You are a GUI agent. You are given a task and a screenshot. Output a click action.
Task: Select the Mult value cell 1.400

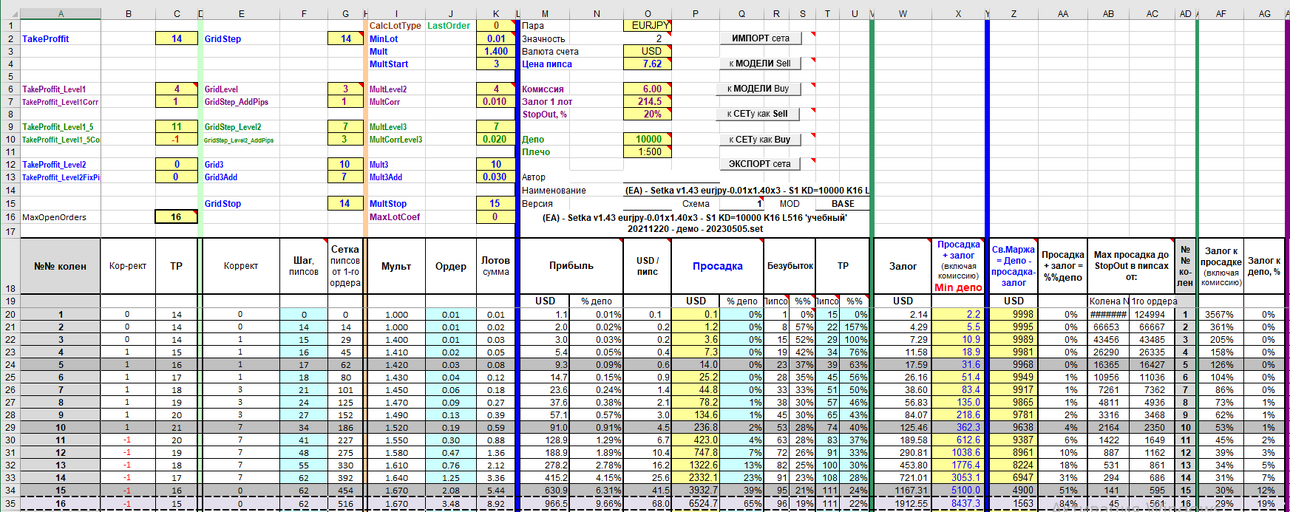pyautogui.click(x=494, y=51)
